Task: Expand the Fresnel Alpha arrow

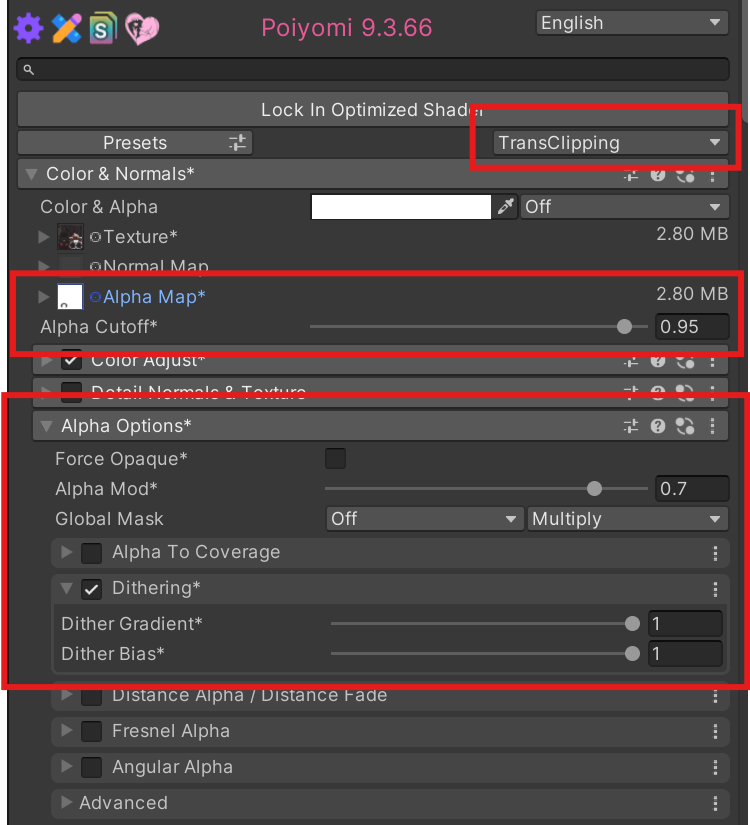Action: (66, 730)
